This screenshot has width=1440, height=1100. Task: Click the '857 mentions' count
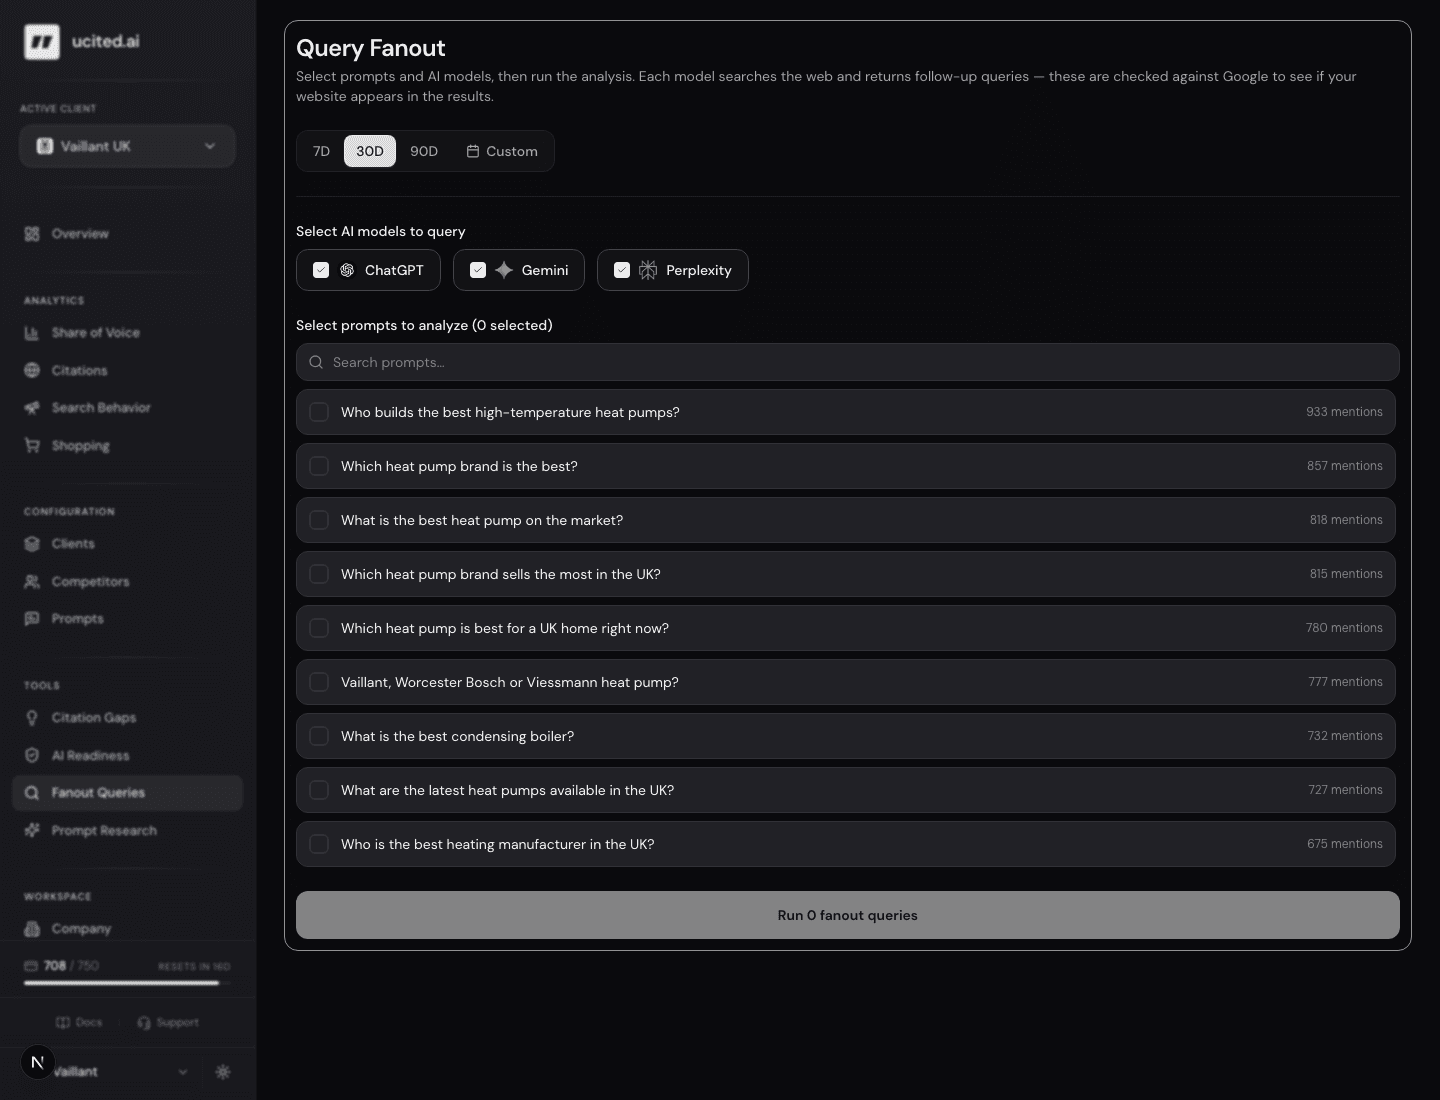tap(1345, 466)
